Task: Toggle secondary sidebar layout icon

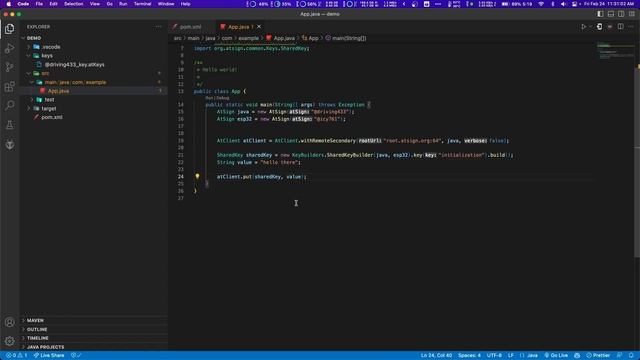Action: pyautogui.click(x=621, y=14)
